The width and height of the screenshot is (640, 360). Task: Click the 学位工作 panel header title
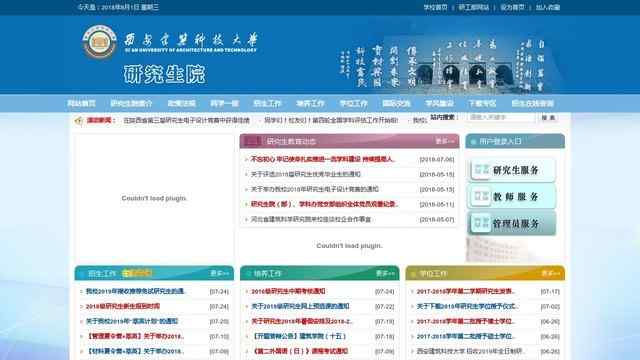pos(433,273)
